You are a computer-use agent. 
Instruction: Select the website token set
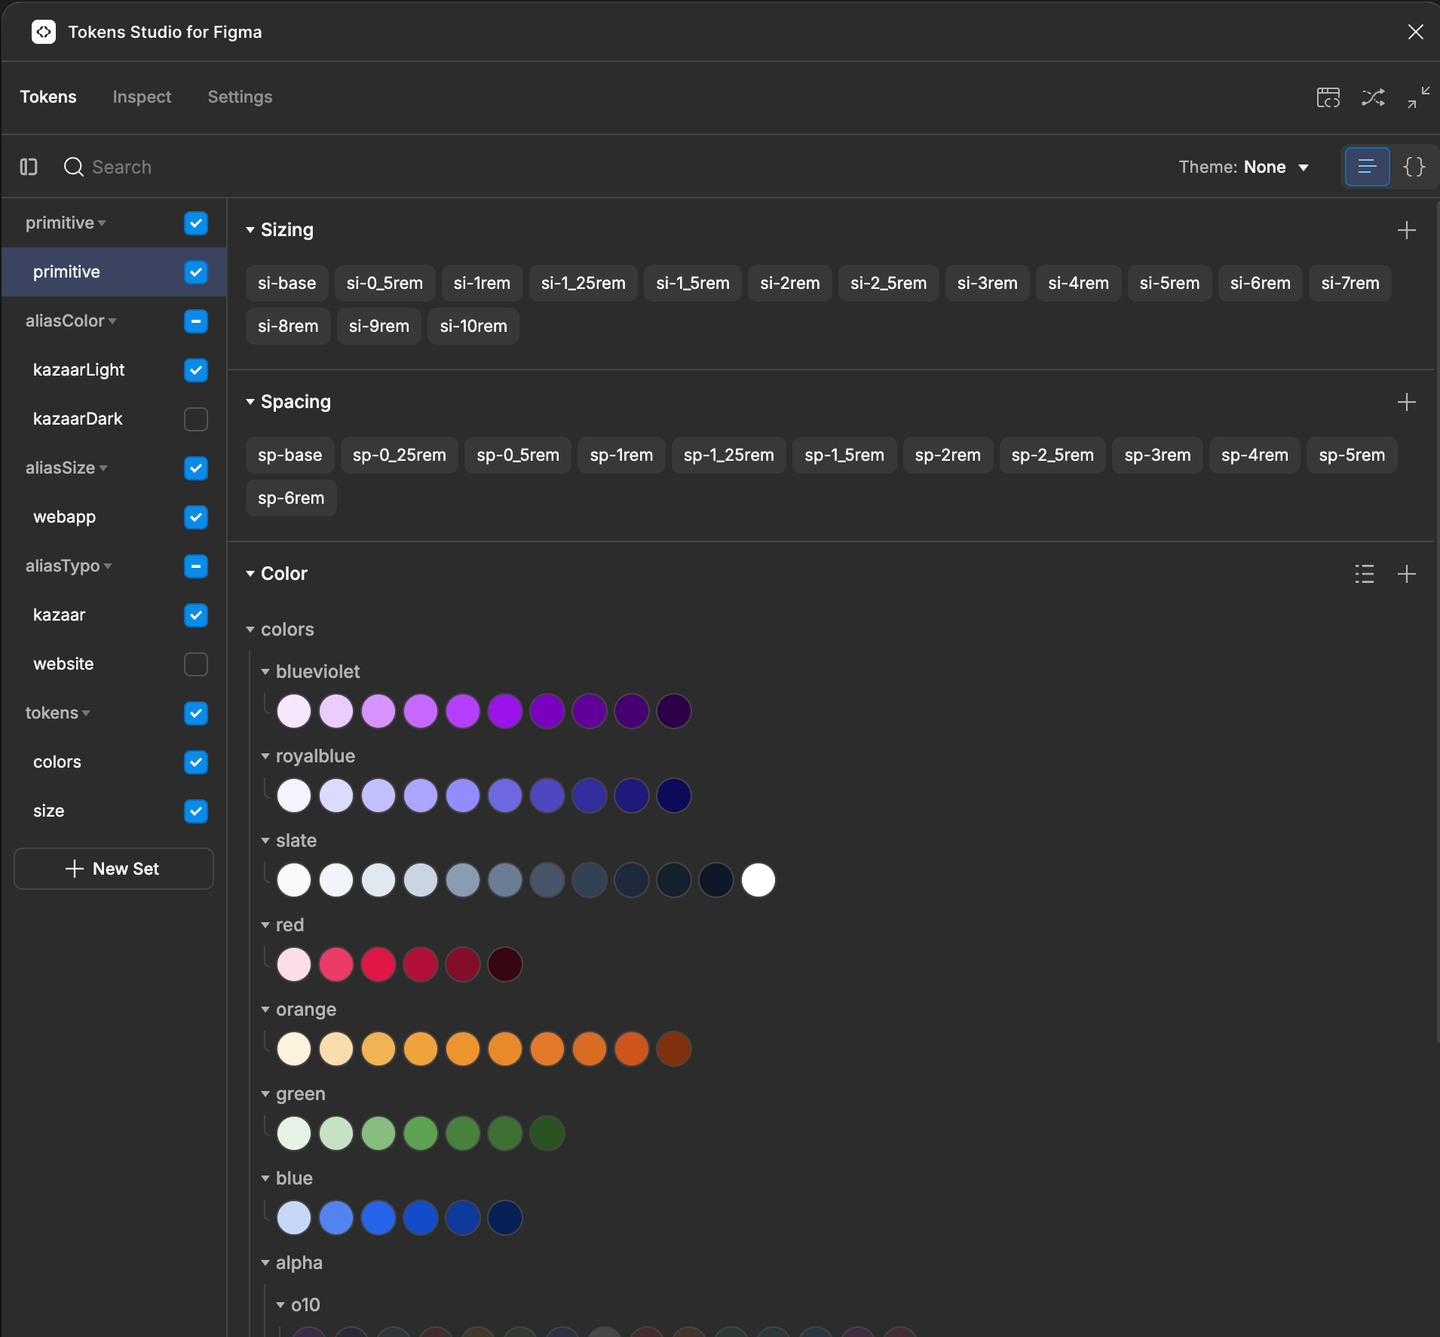tap(63, 664)
